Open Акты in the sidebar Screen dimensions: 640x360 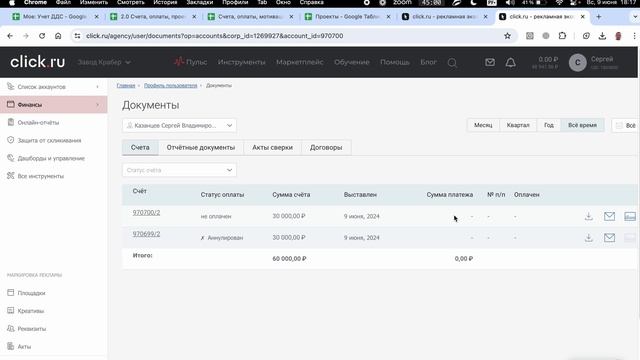coord(24,347)
